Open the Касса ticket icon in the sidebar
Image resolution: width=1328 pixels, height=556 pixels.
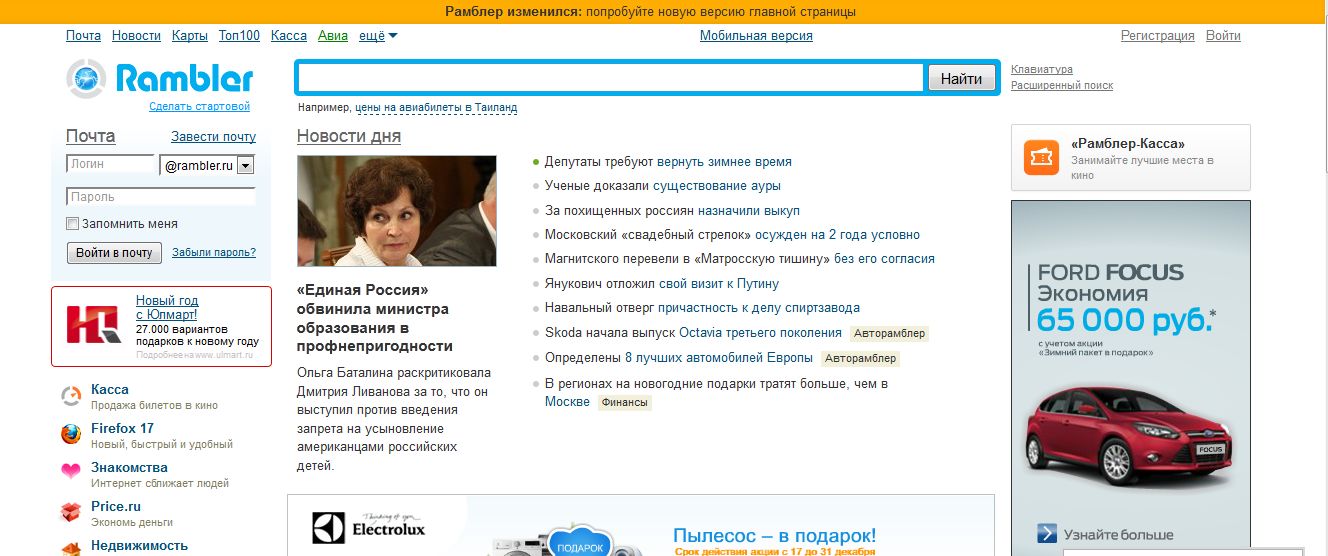[71, 396]
